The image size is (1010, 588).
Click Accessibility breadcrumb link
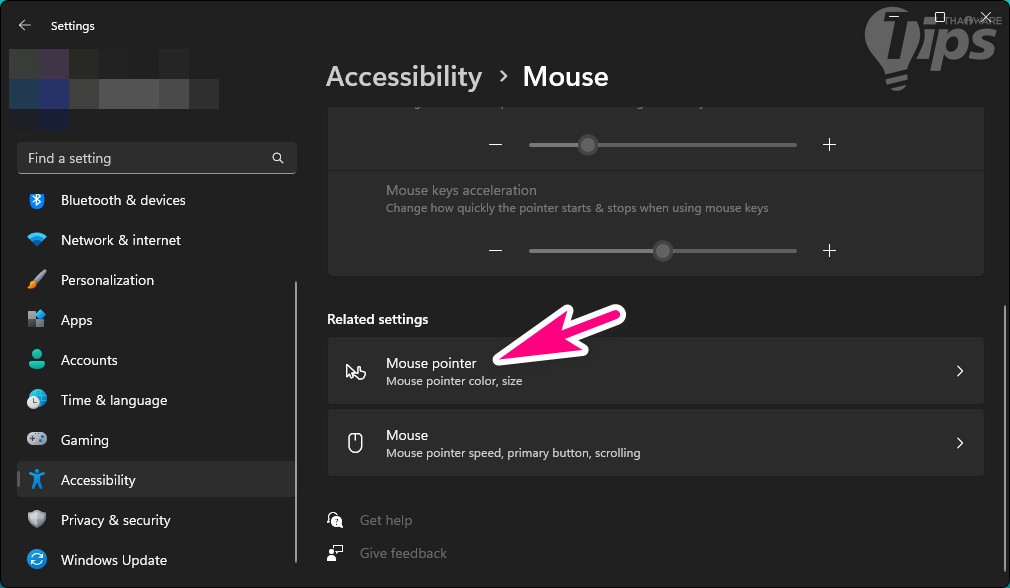(404, 76)
